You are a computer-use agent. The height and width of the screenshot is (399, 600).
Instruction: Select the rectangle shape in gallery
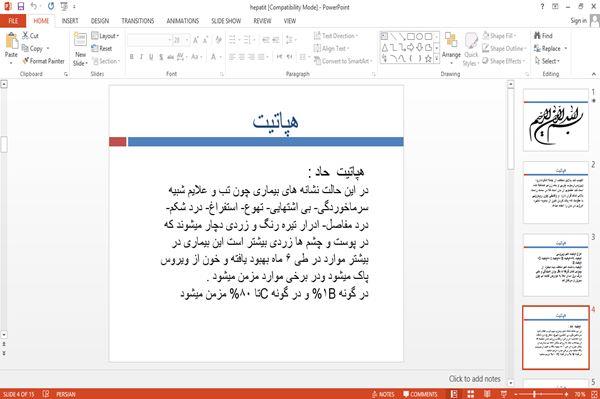pyautogui.click(x=411, y=37)
